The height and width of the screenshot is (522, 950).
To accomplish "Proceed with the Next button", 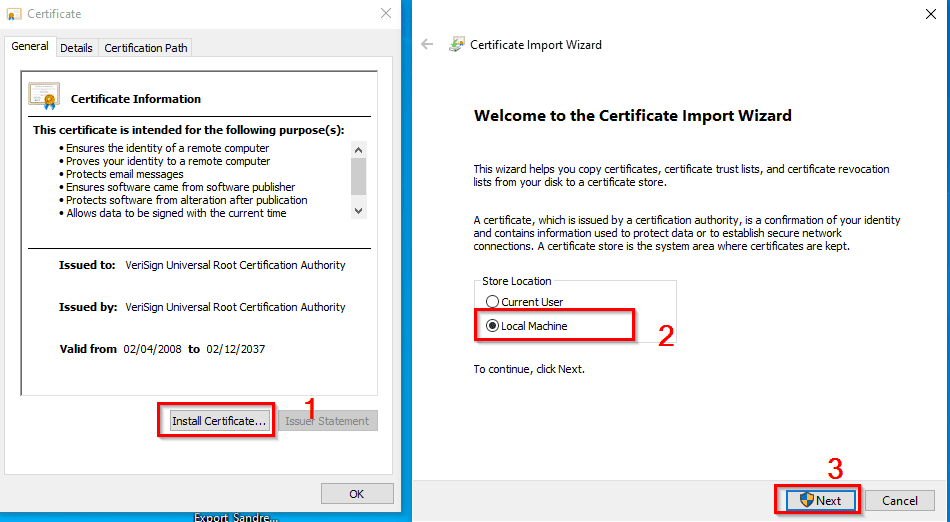I will [817, 500].
